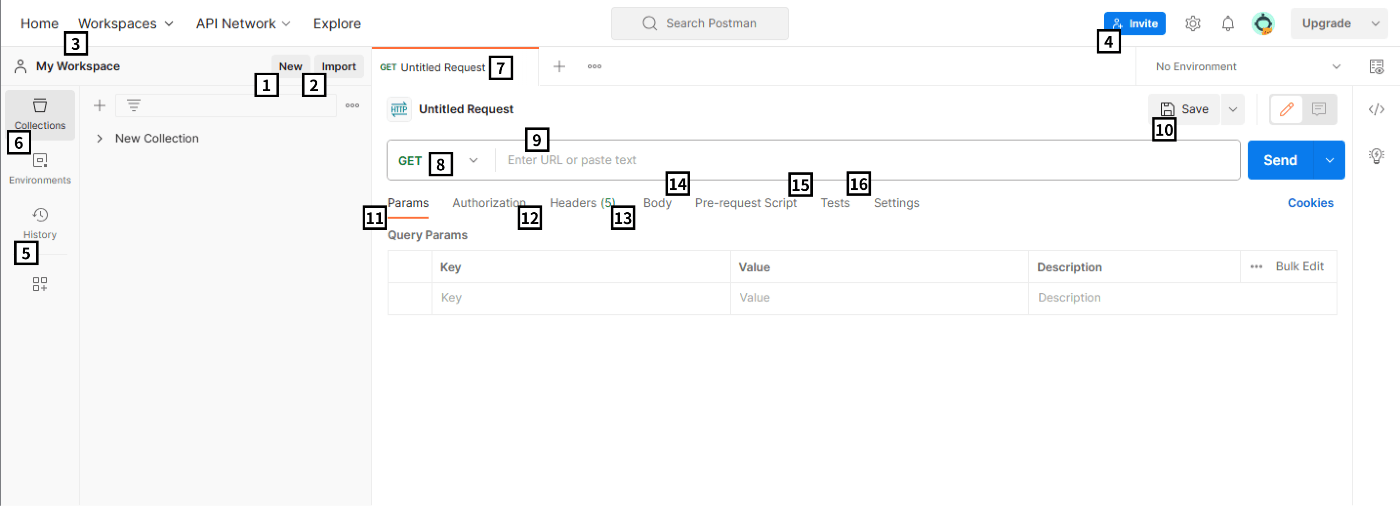Select the Params tab
Screen dimensions: 1400x506
point(408,203)
